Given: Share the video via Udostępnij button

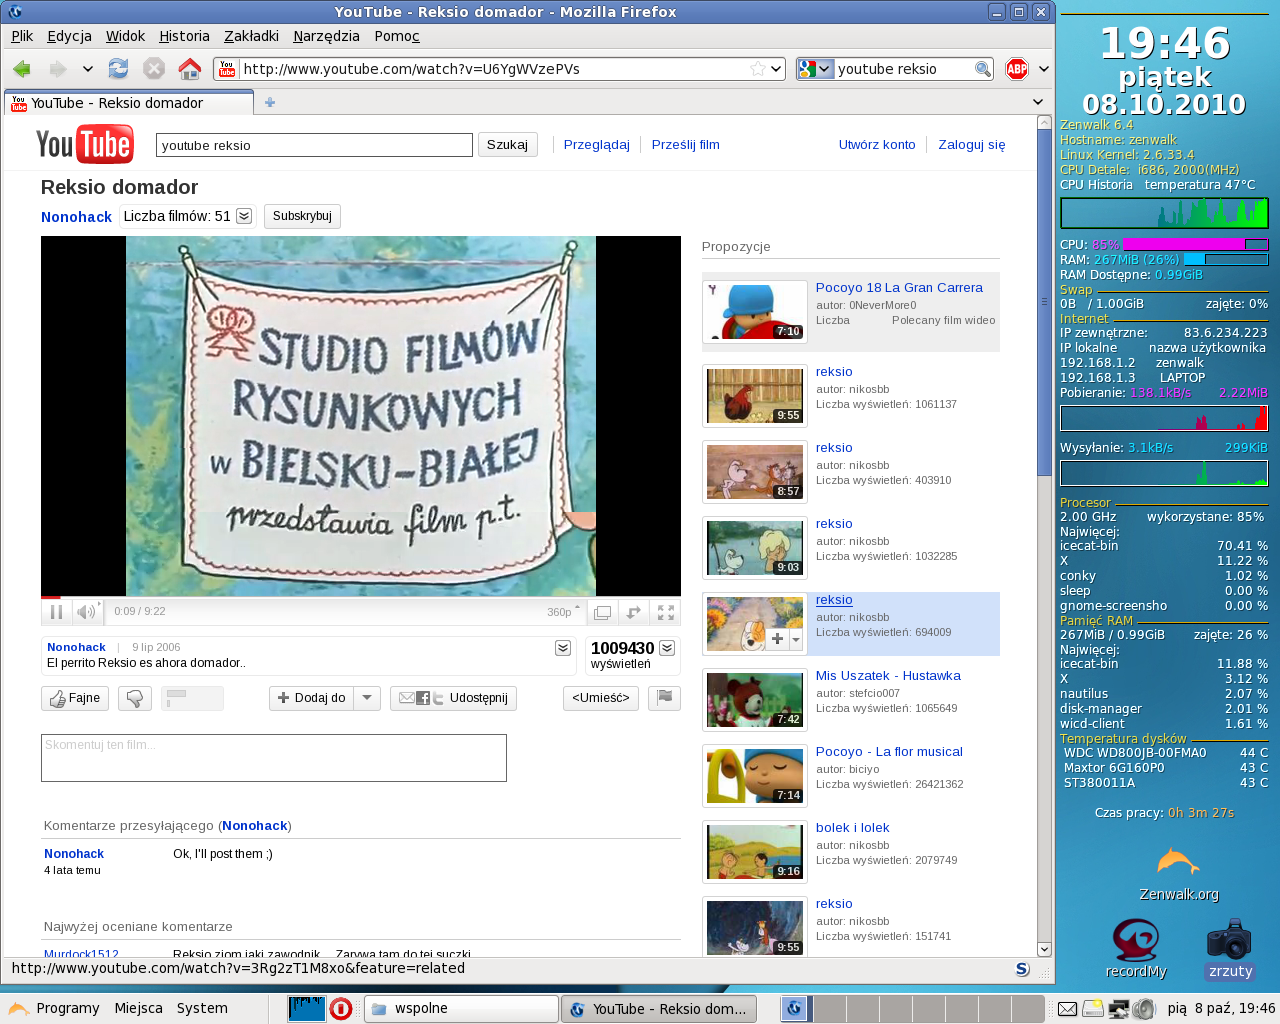Looking at the screenshot, I should pyautogui.click(x=453, y=698).
